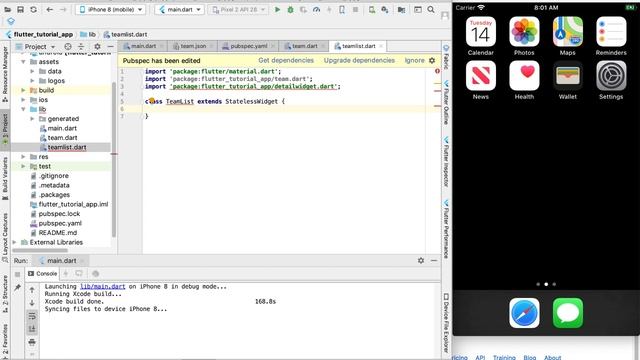
Task: Open search everywhere magnifier icon
Action: tap(431, 9)
